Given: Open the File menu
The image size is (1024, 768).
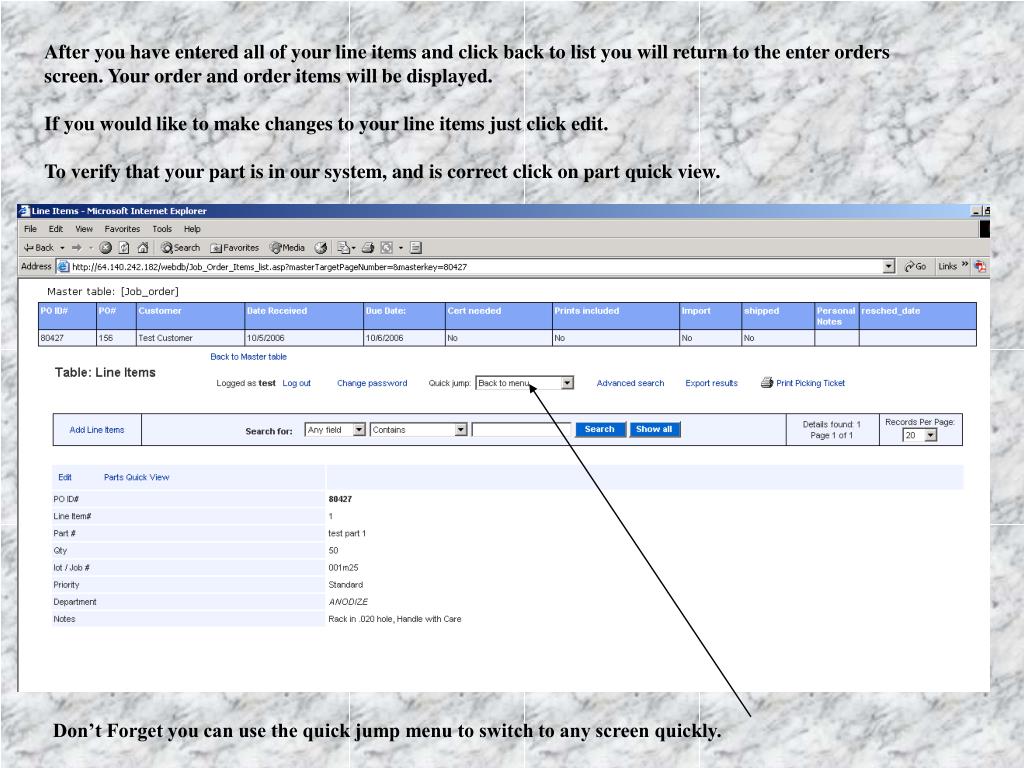Looking at the screenshot, I should pyautogui.click(x=30, y=229).
